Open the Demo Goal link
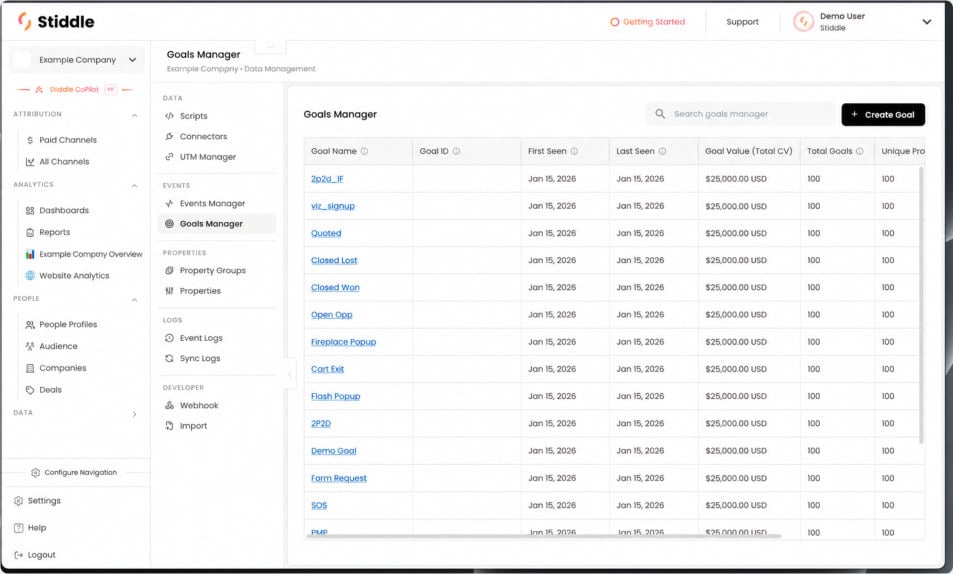 click(x=334, y=451)
